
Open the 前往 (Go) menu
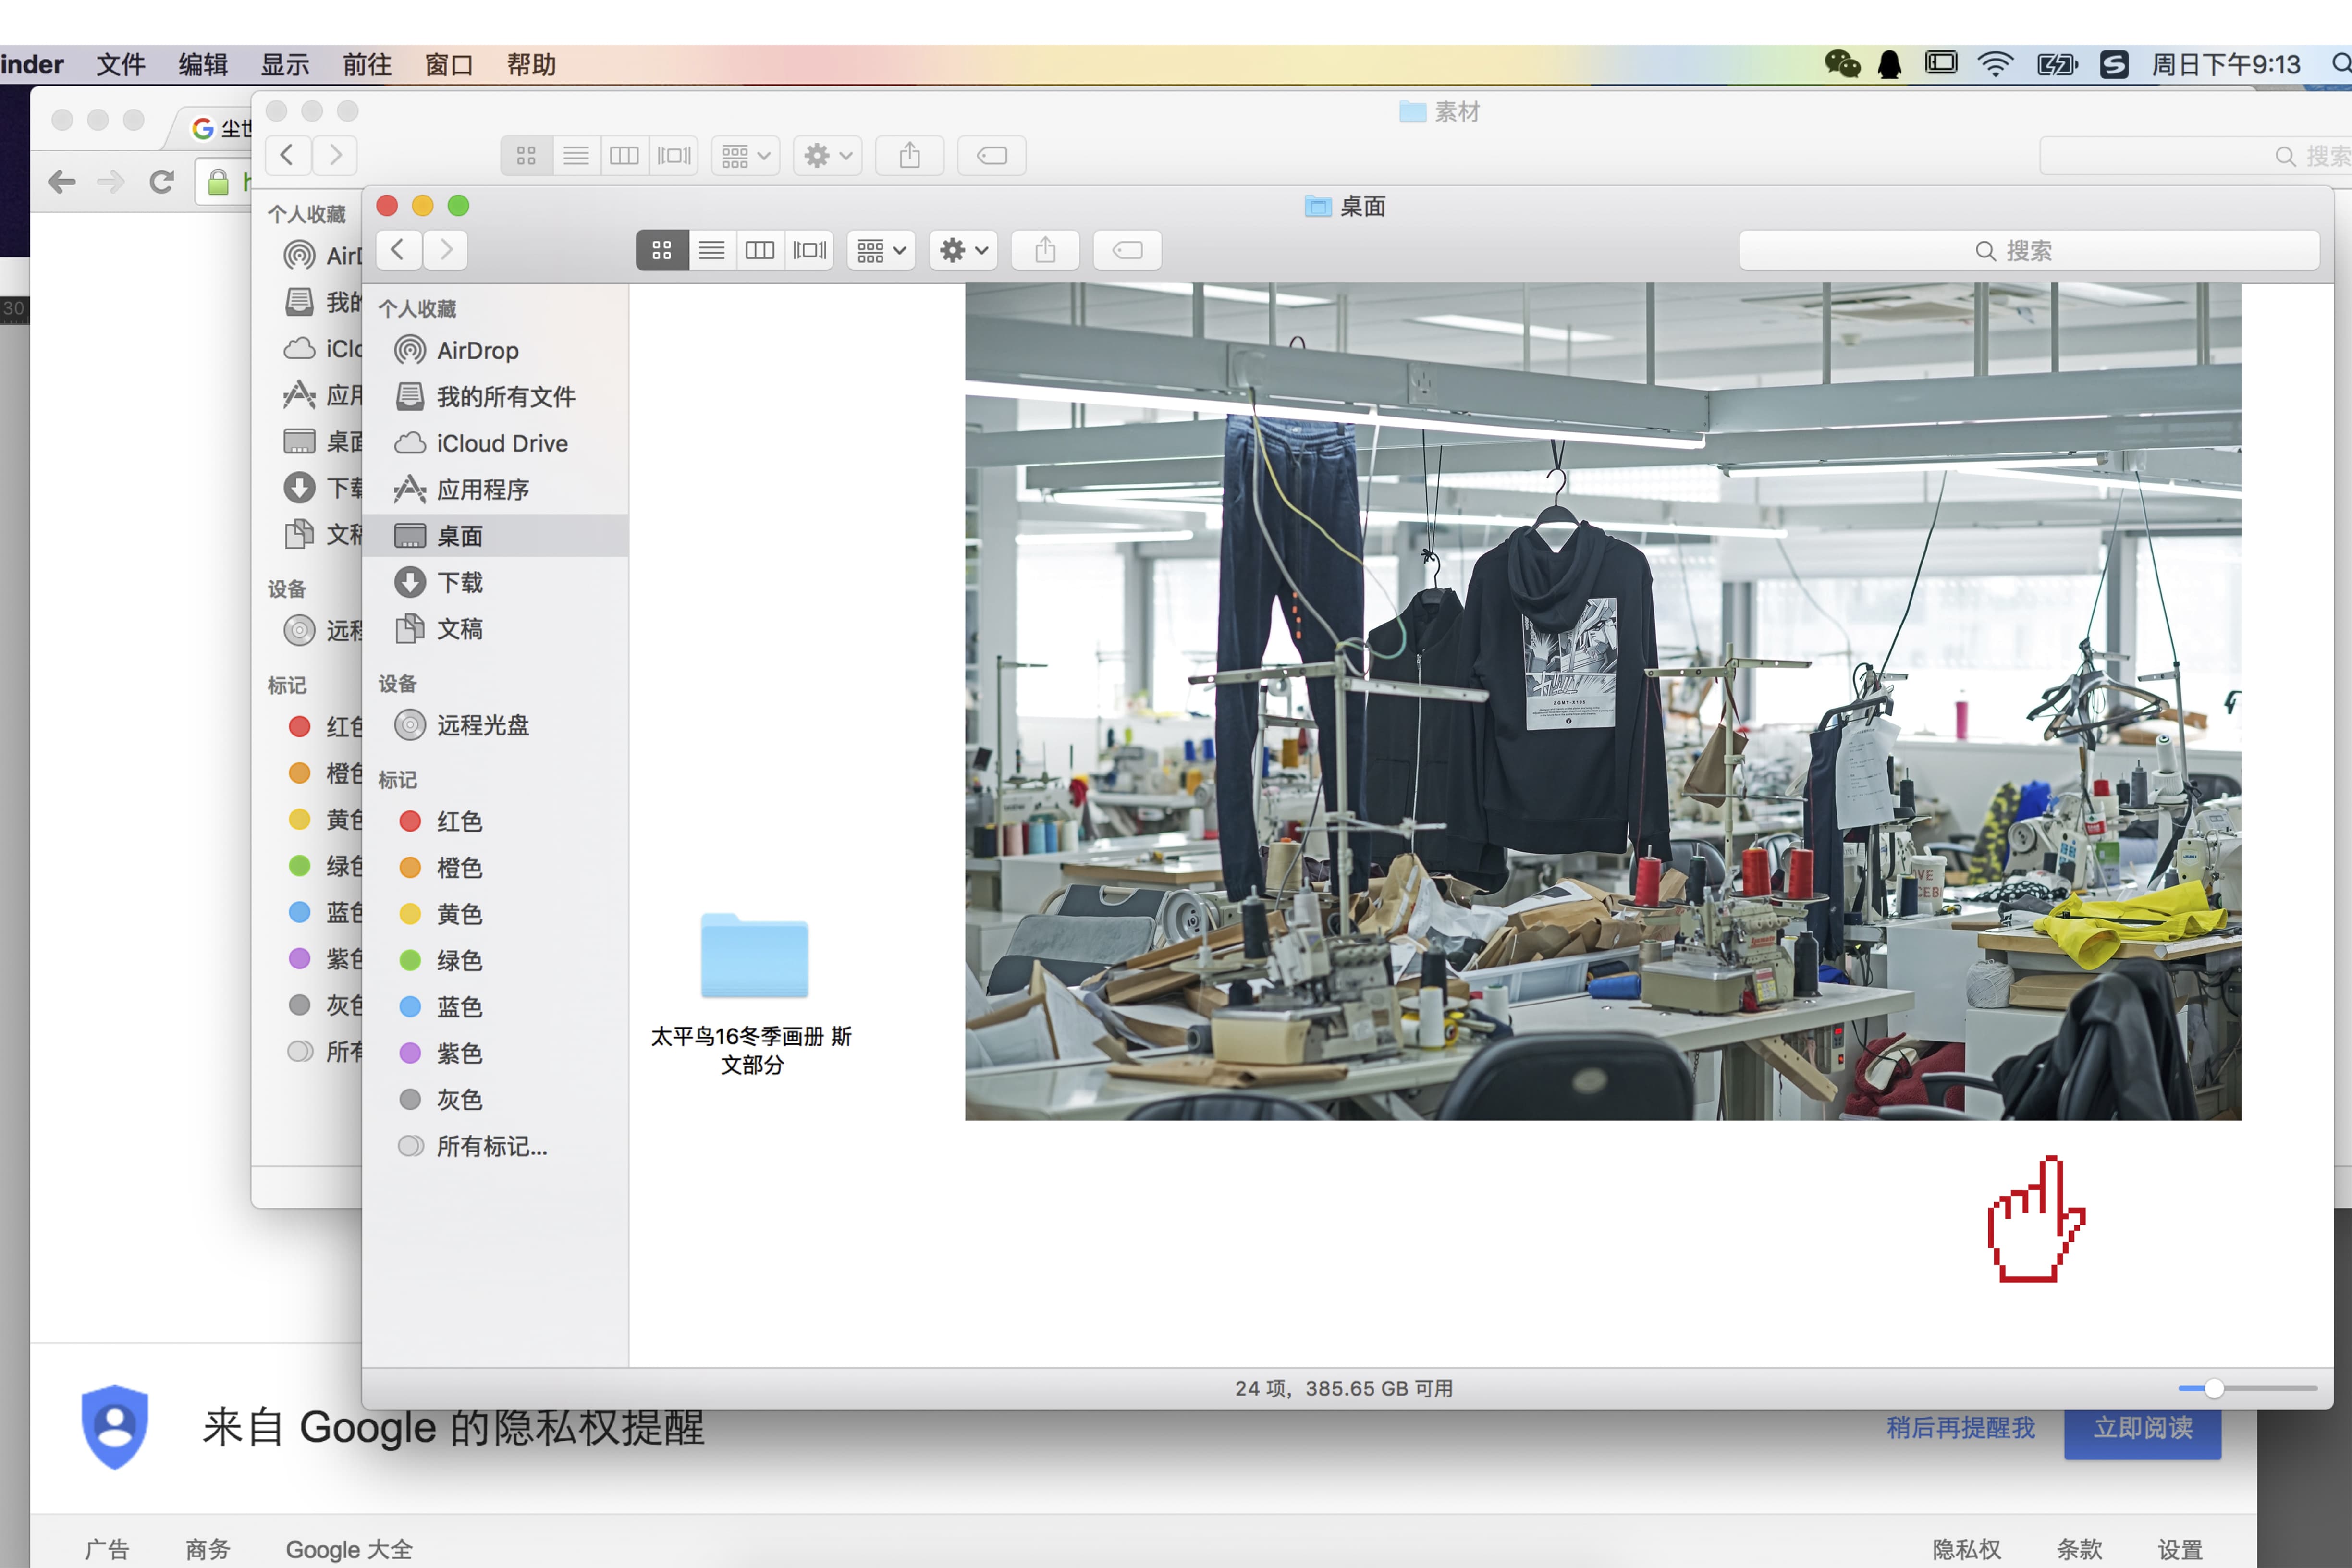366,65
